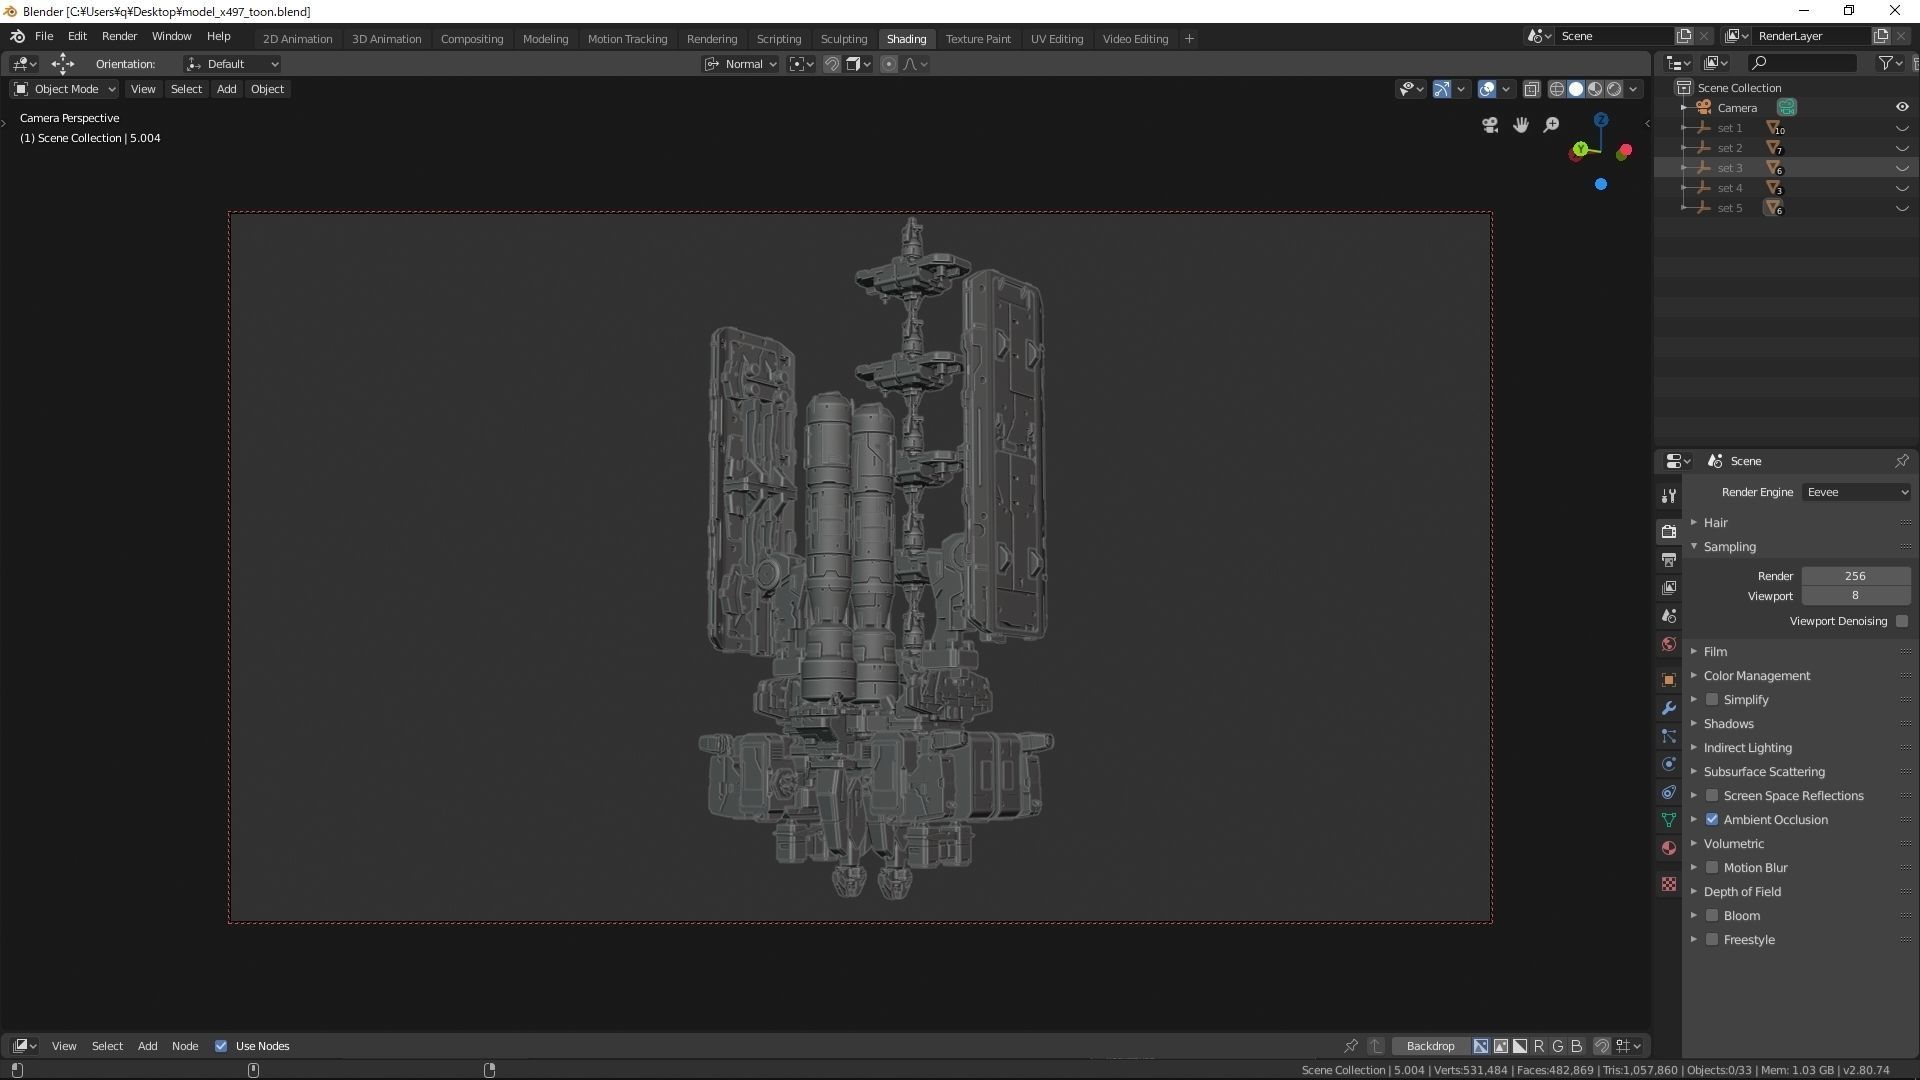Open the Modifiers properties tab (wrench icon)
The image size is (1920, 1080).
tap(1668, 708)
